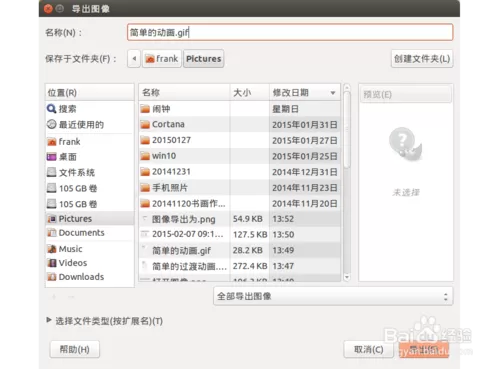The height and width of the screenshot is (369, 500).
Task: Open 搜索 in the places sidebar
Action: click(x=89, y=109)
